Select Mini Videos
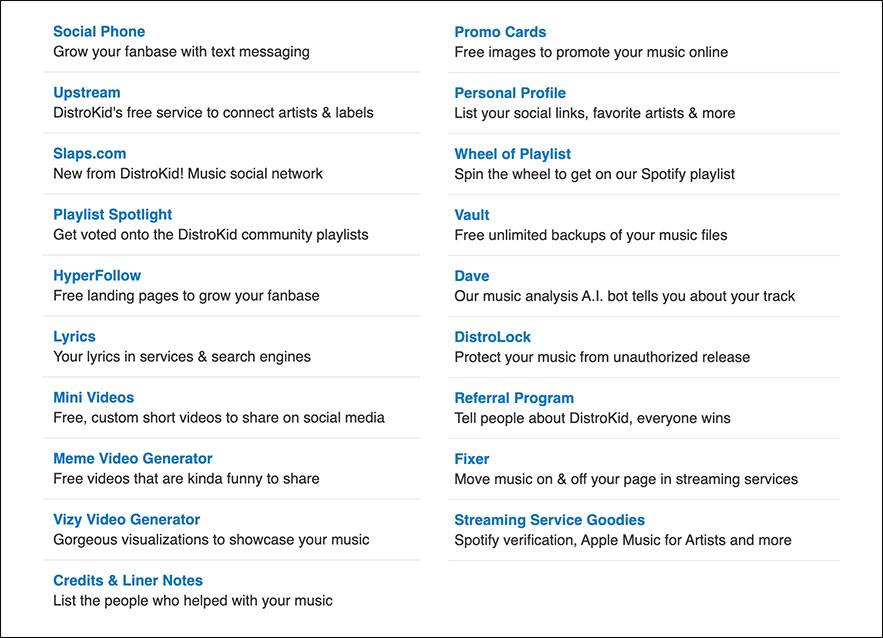Image resolution: width=883 pixels, height=638 pixels. [x=93, y=397]
